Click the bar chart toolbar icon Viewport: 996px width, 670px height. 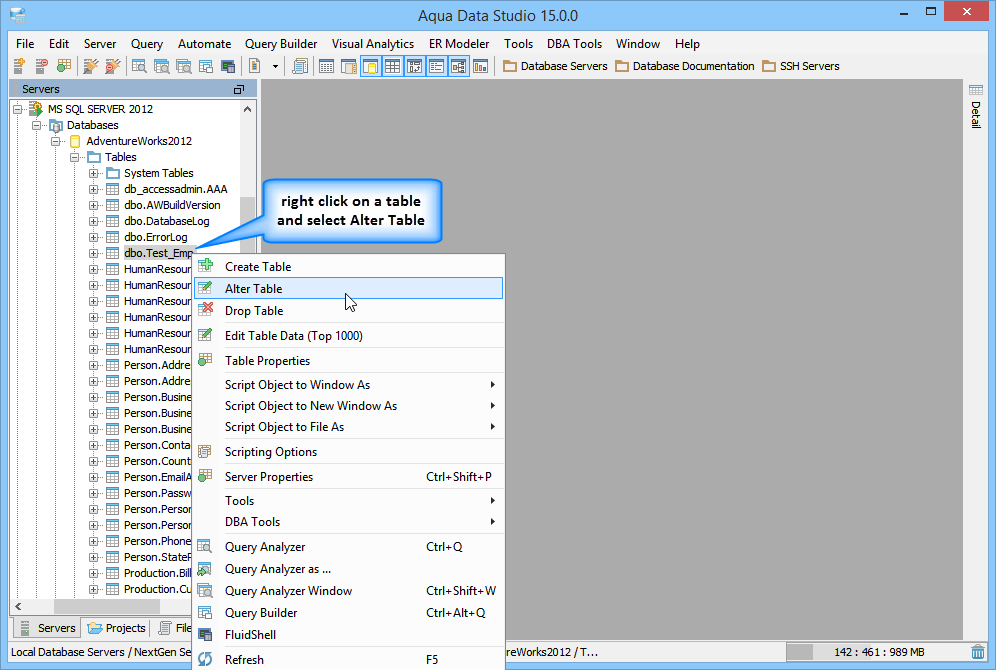481,66
